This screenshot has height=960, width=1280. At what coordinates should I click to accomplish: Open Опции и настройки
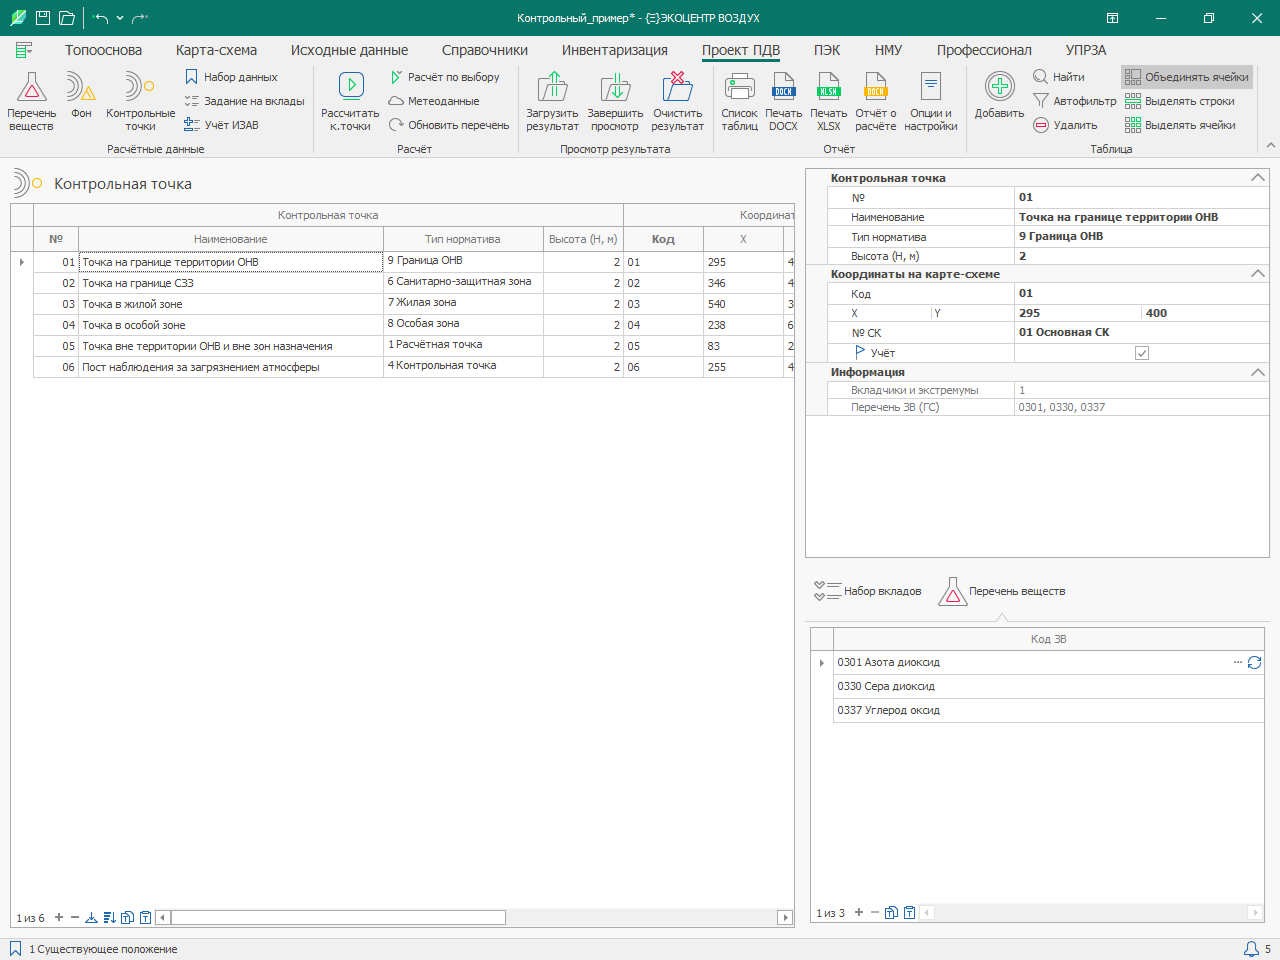coord(930,101)
